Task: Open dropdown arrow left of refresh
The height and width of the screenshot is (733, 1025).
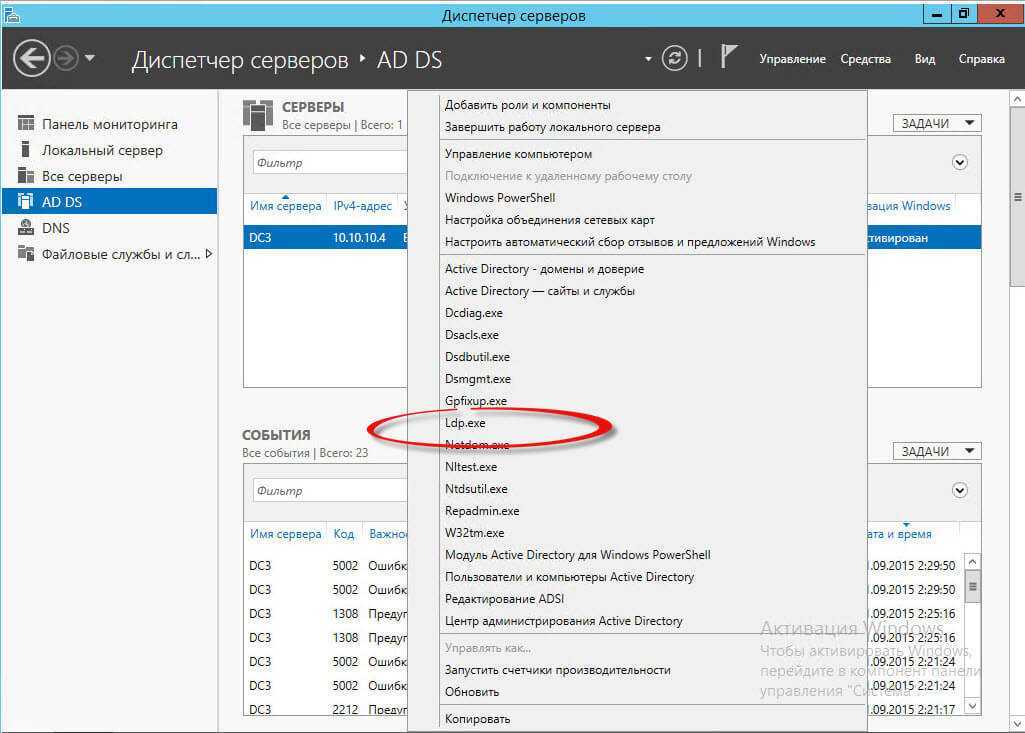Action: [648, 59]
